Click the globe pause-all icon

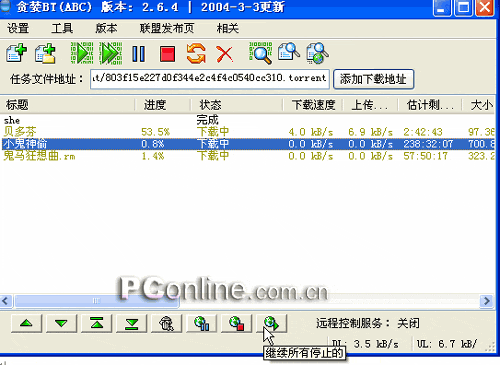[x=202, y=323]
